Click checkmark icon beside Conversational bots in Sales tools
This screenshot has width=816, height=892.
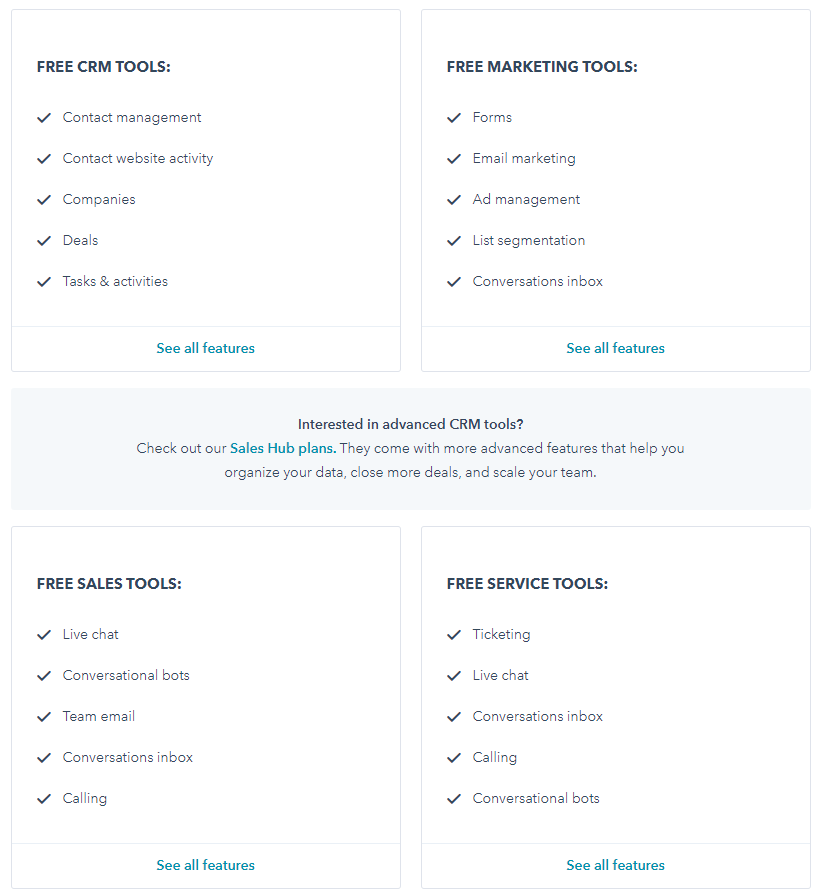point(44,676)
